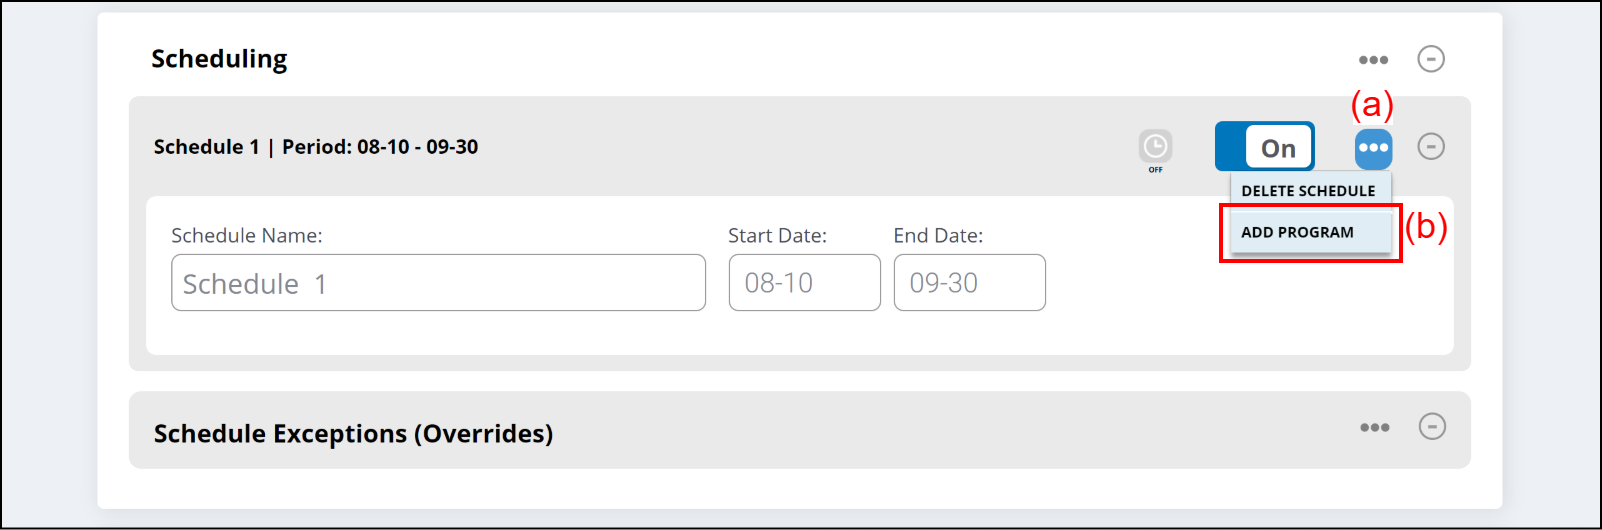Click the Scheduling section title
The height and width of the screenshot is (530, 1602).
(x=219, y=59)
